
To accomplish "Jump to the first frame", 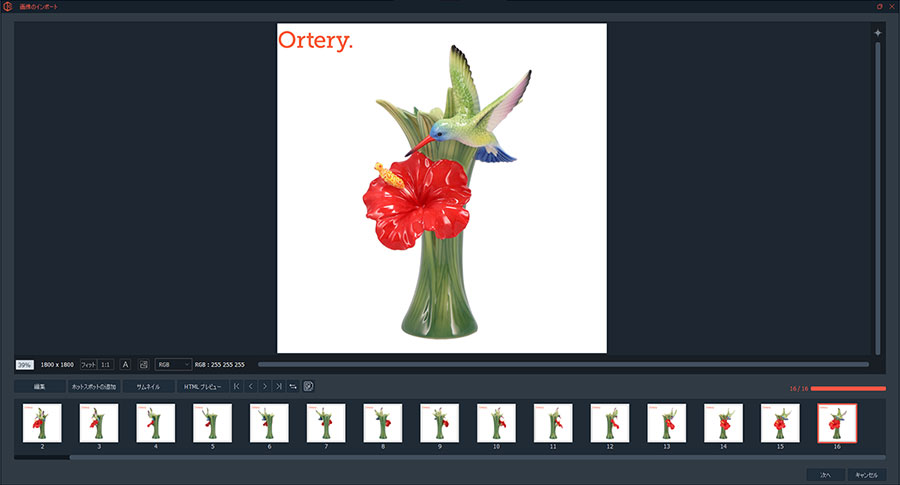I will [x=236, y=386].
